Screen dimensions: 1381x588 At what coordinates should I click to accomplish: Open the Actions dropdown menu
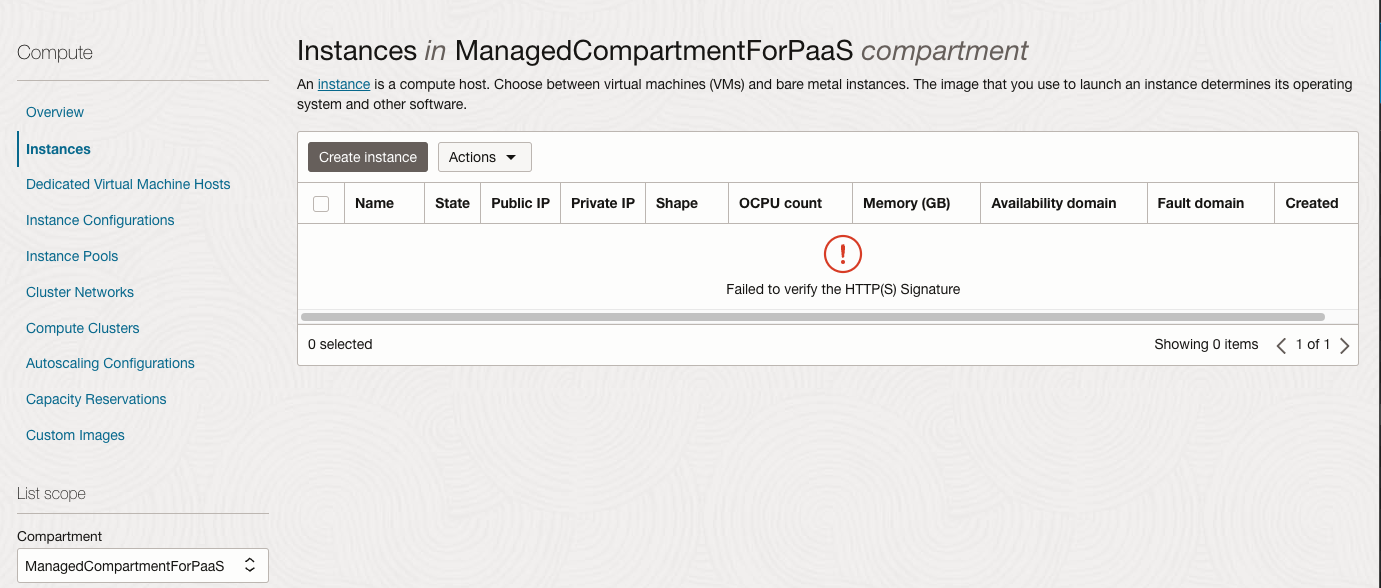484,157
